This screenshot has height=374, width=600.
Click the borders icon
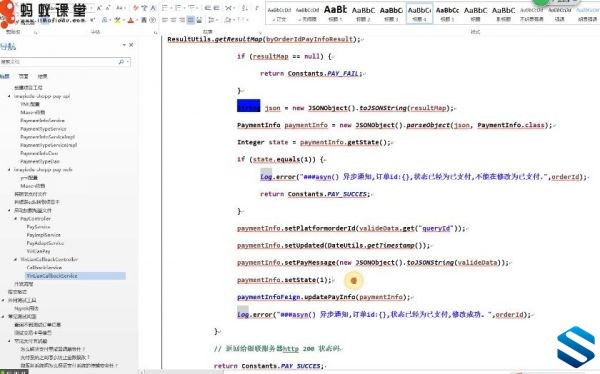pos(240,20)
